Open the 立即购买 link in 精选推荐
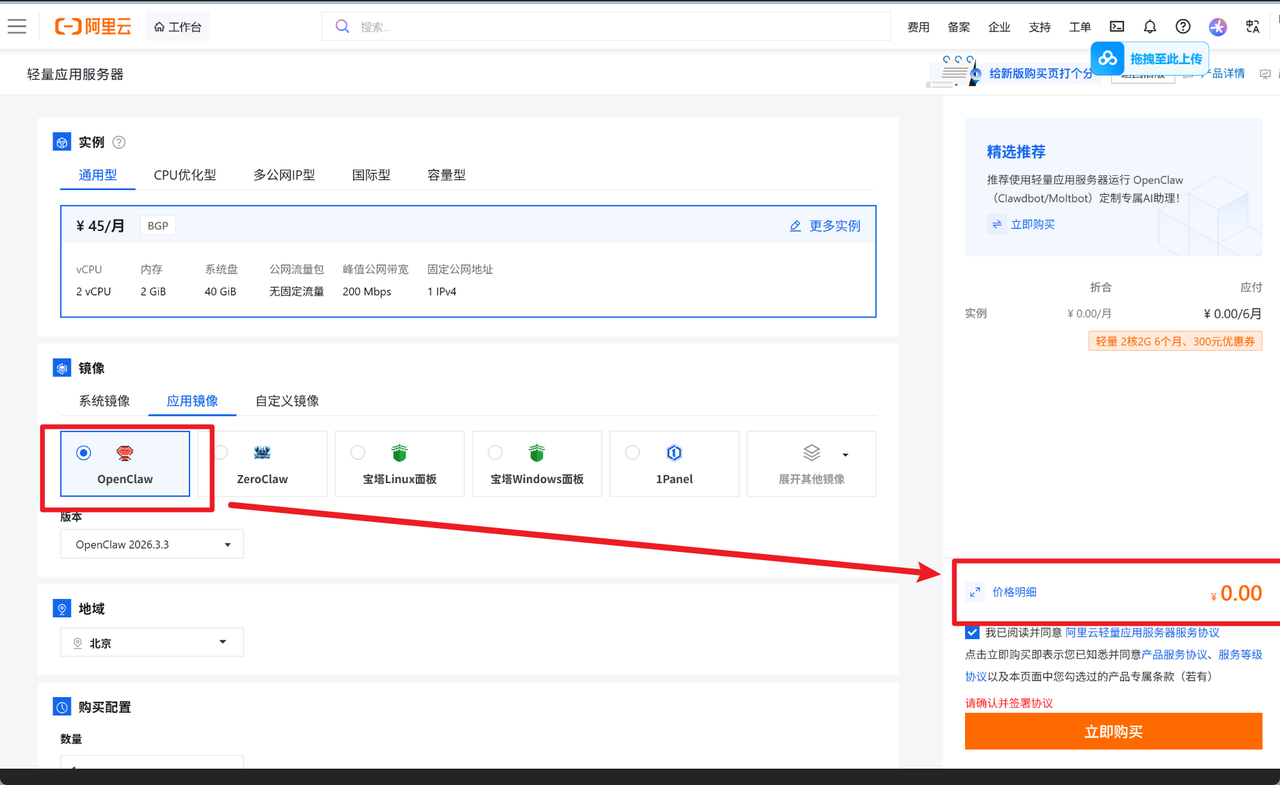 tap(1033, 224)
